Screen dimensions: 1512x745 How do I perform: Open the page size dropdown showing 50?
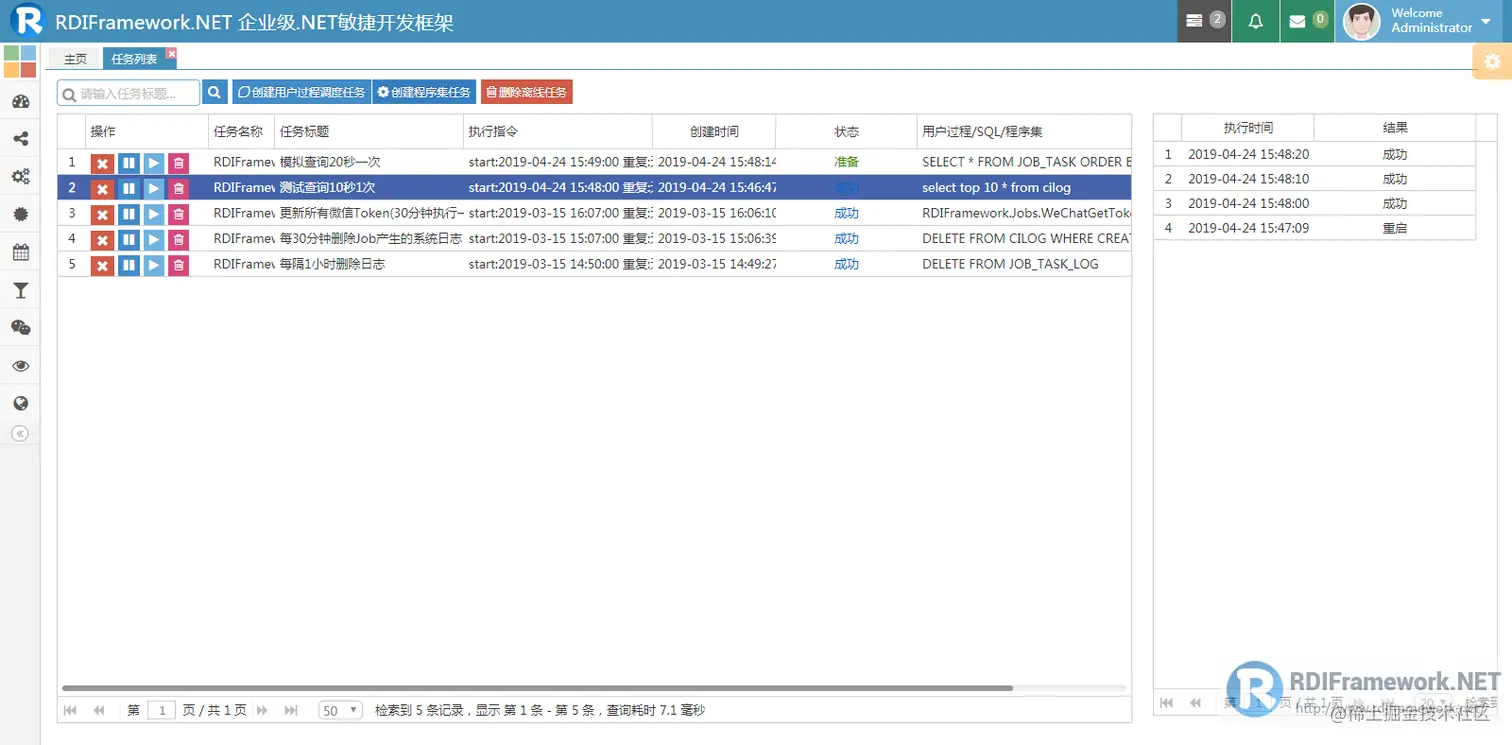tap(341, 710)
